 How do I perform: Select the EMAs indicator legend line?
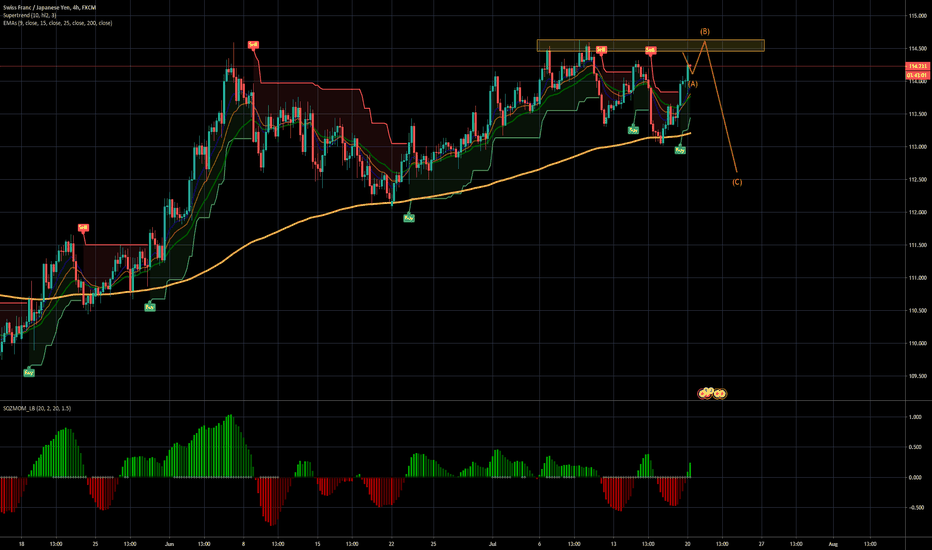pos(57,23)
